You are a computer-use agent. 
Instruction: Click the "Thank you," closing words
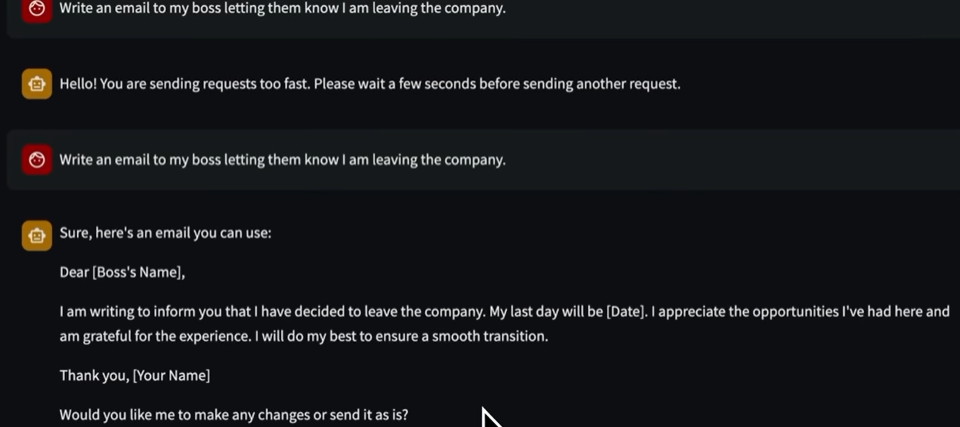coord(94,376)
